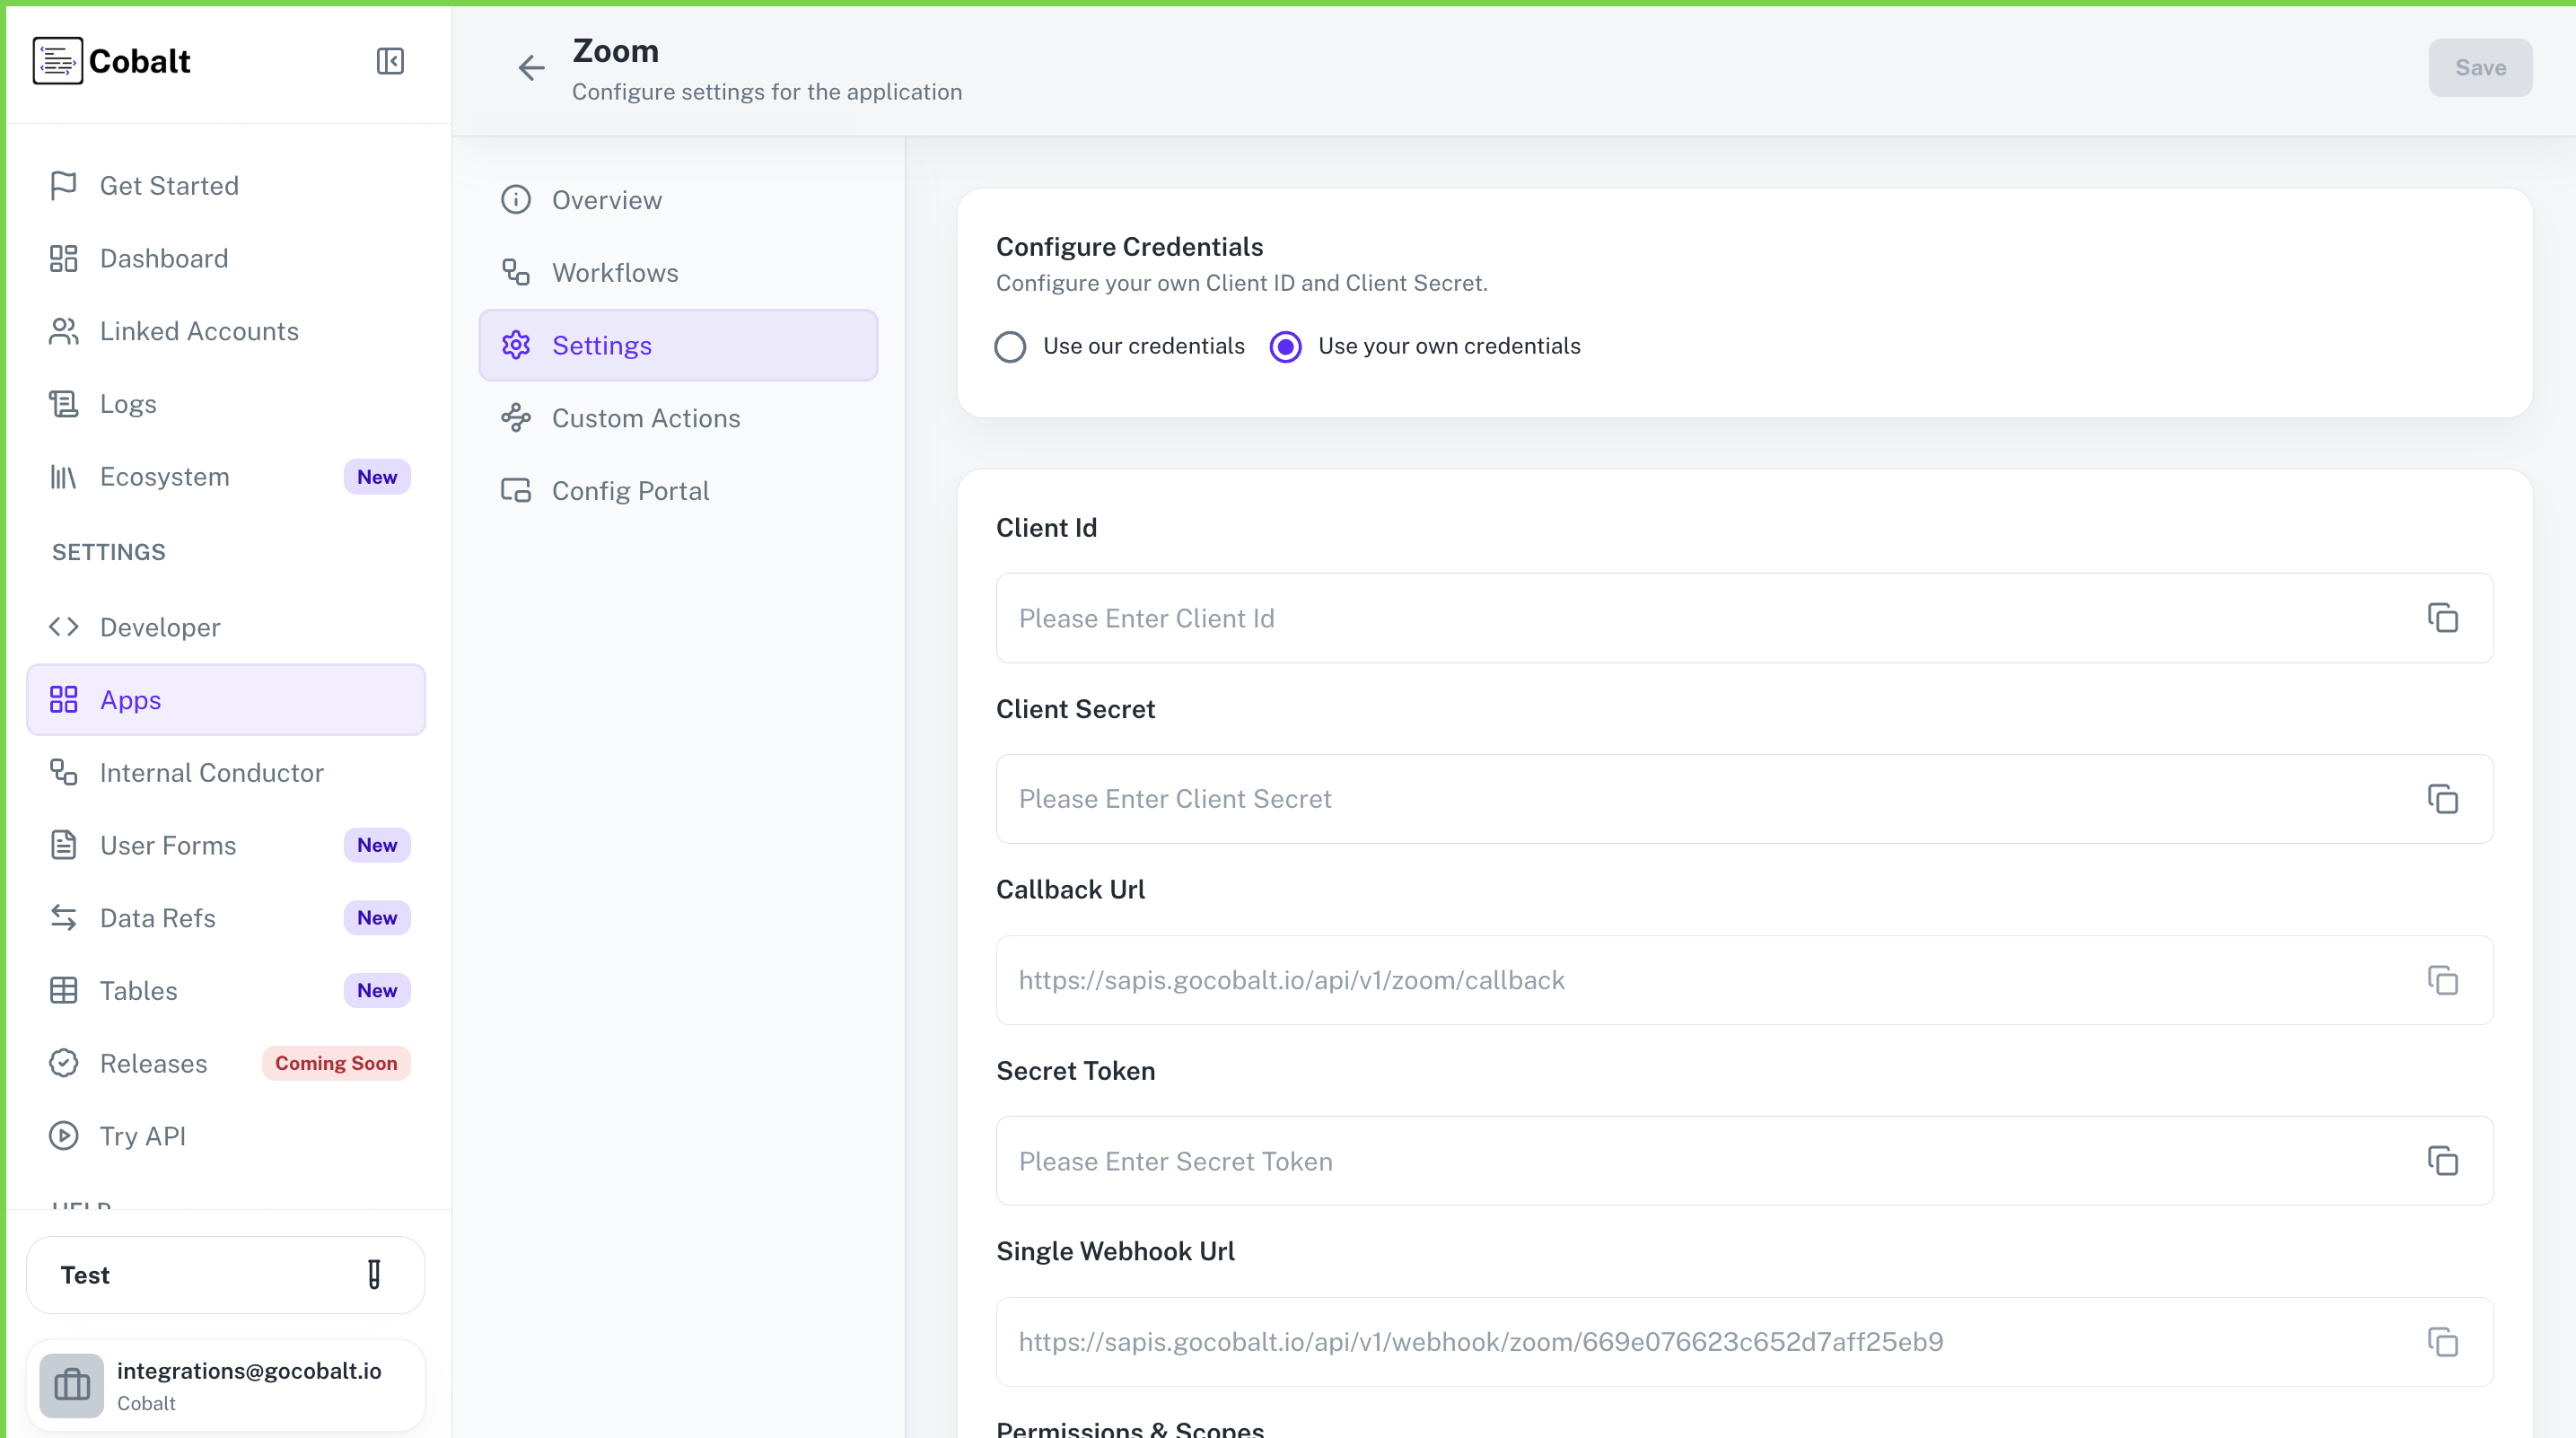The image size is (2576, 1438).
Task: Open Linked Accounts from the sidebar
Action: click(199, 331)
